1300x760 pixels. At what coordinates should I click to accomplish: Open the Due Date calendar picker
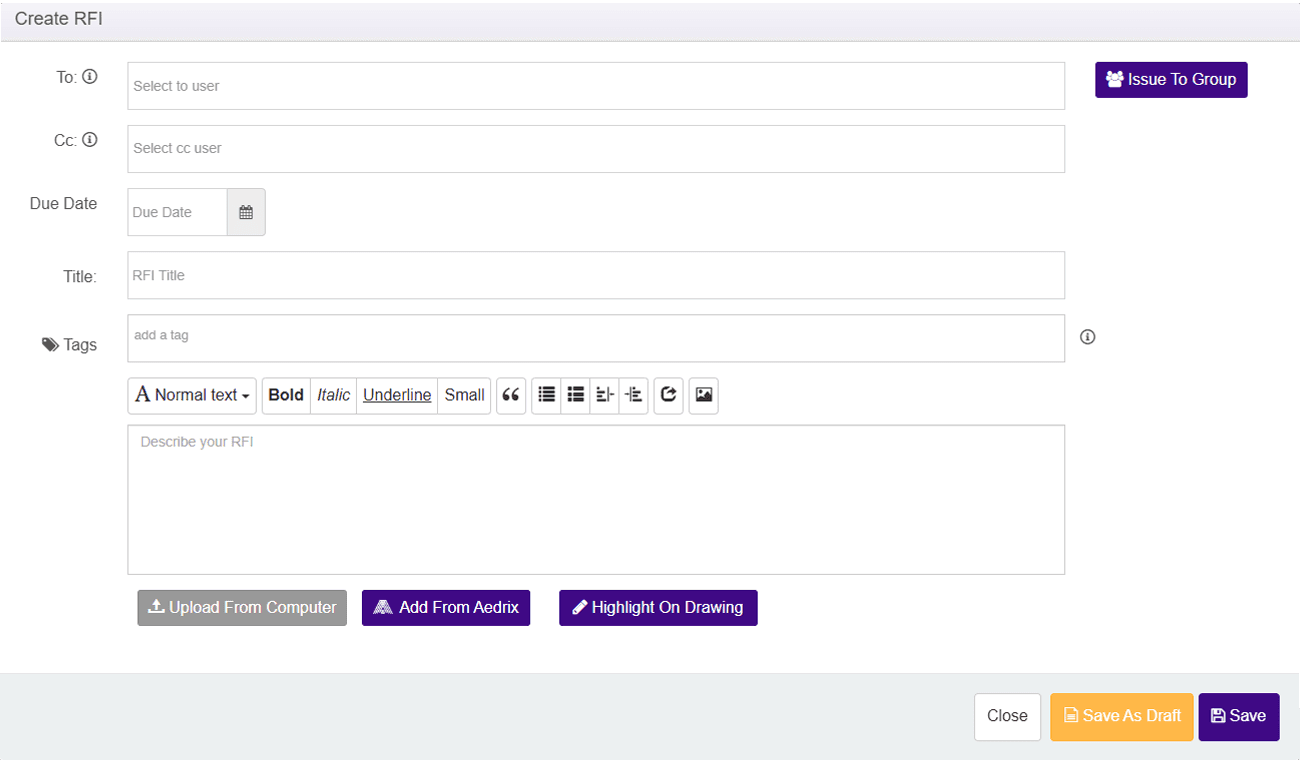(246, 212)
